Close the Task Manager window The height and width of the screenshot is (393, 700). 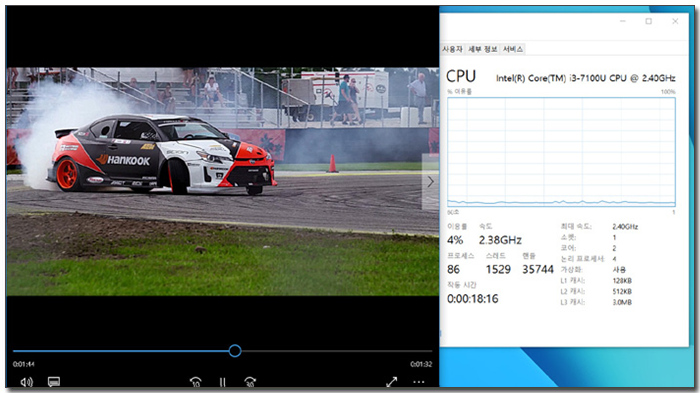point(675,21)
